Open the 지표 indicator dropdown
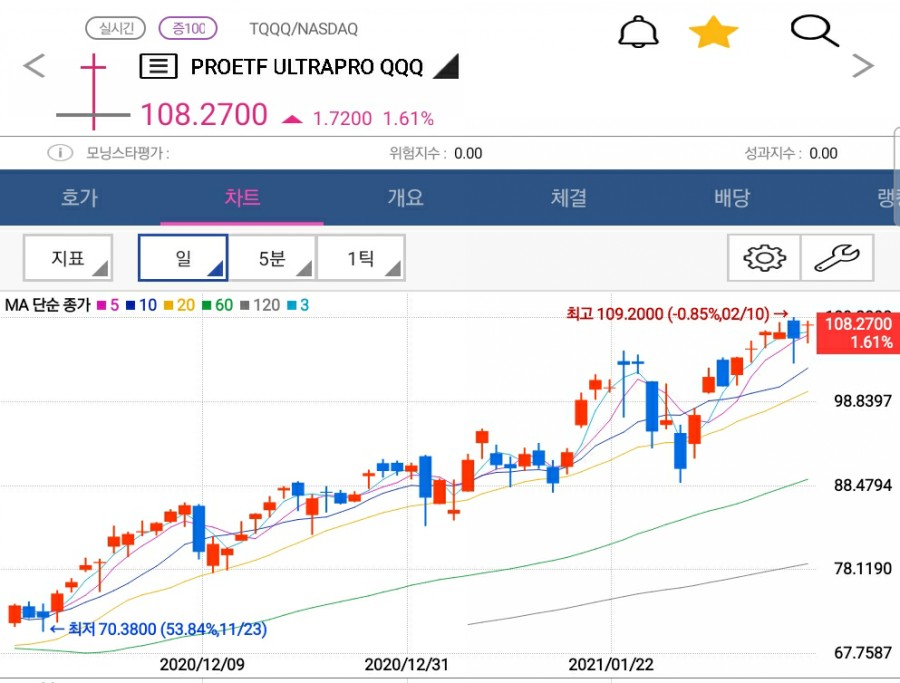Screen dimensions: 900x683 [x=68, y=258]
